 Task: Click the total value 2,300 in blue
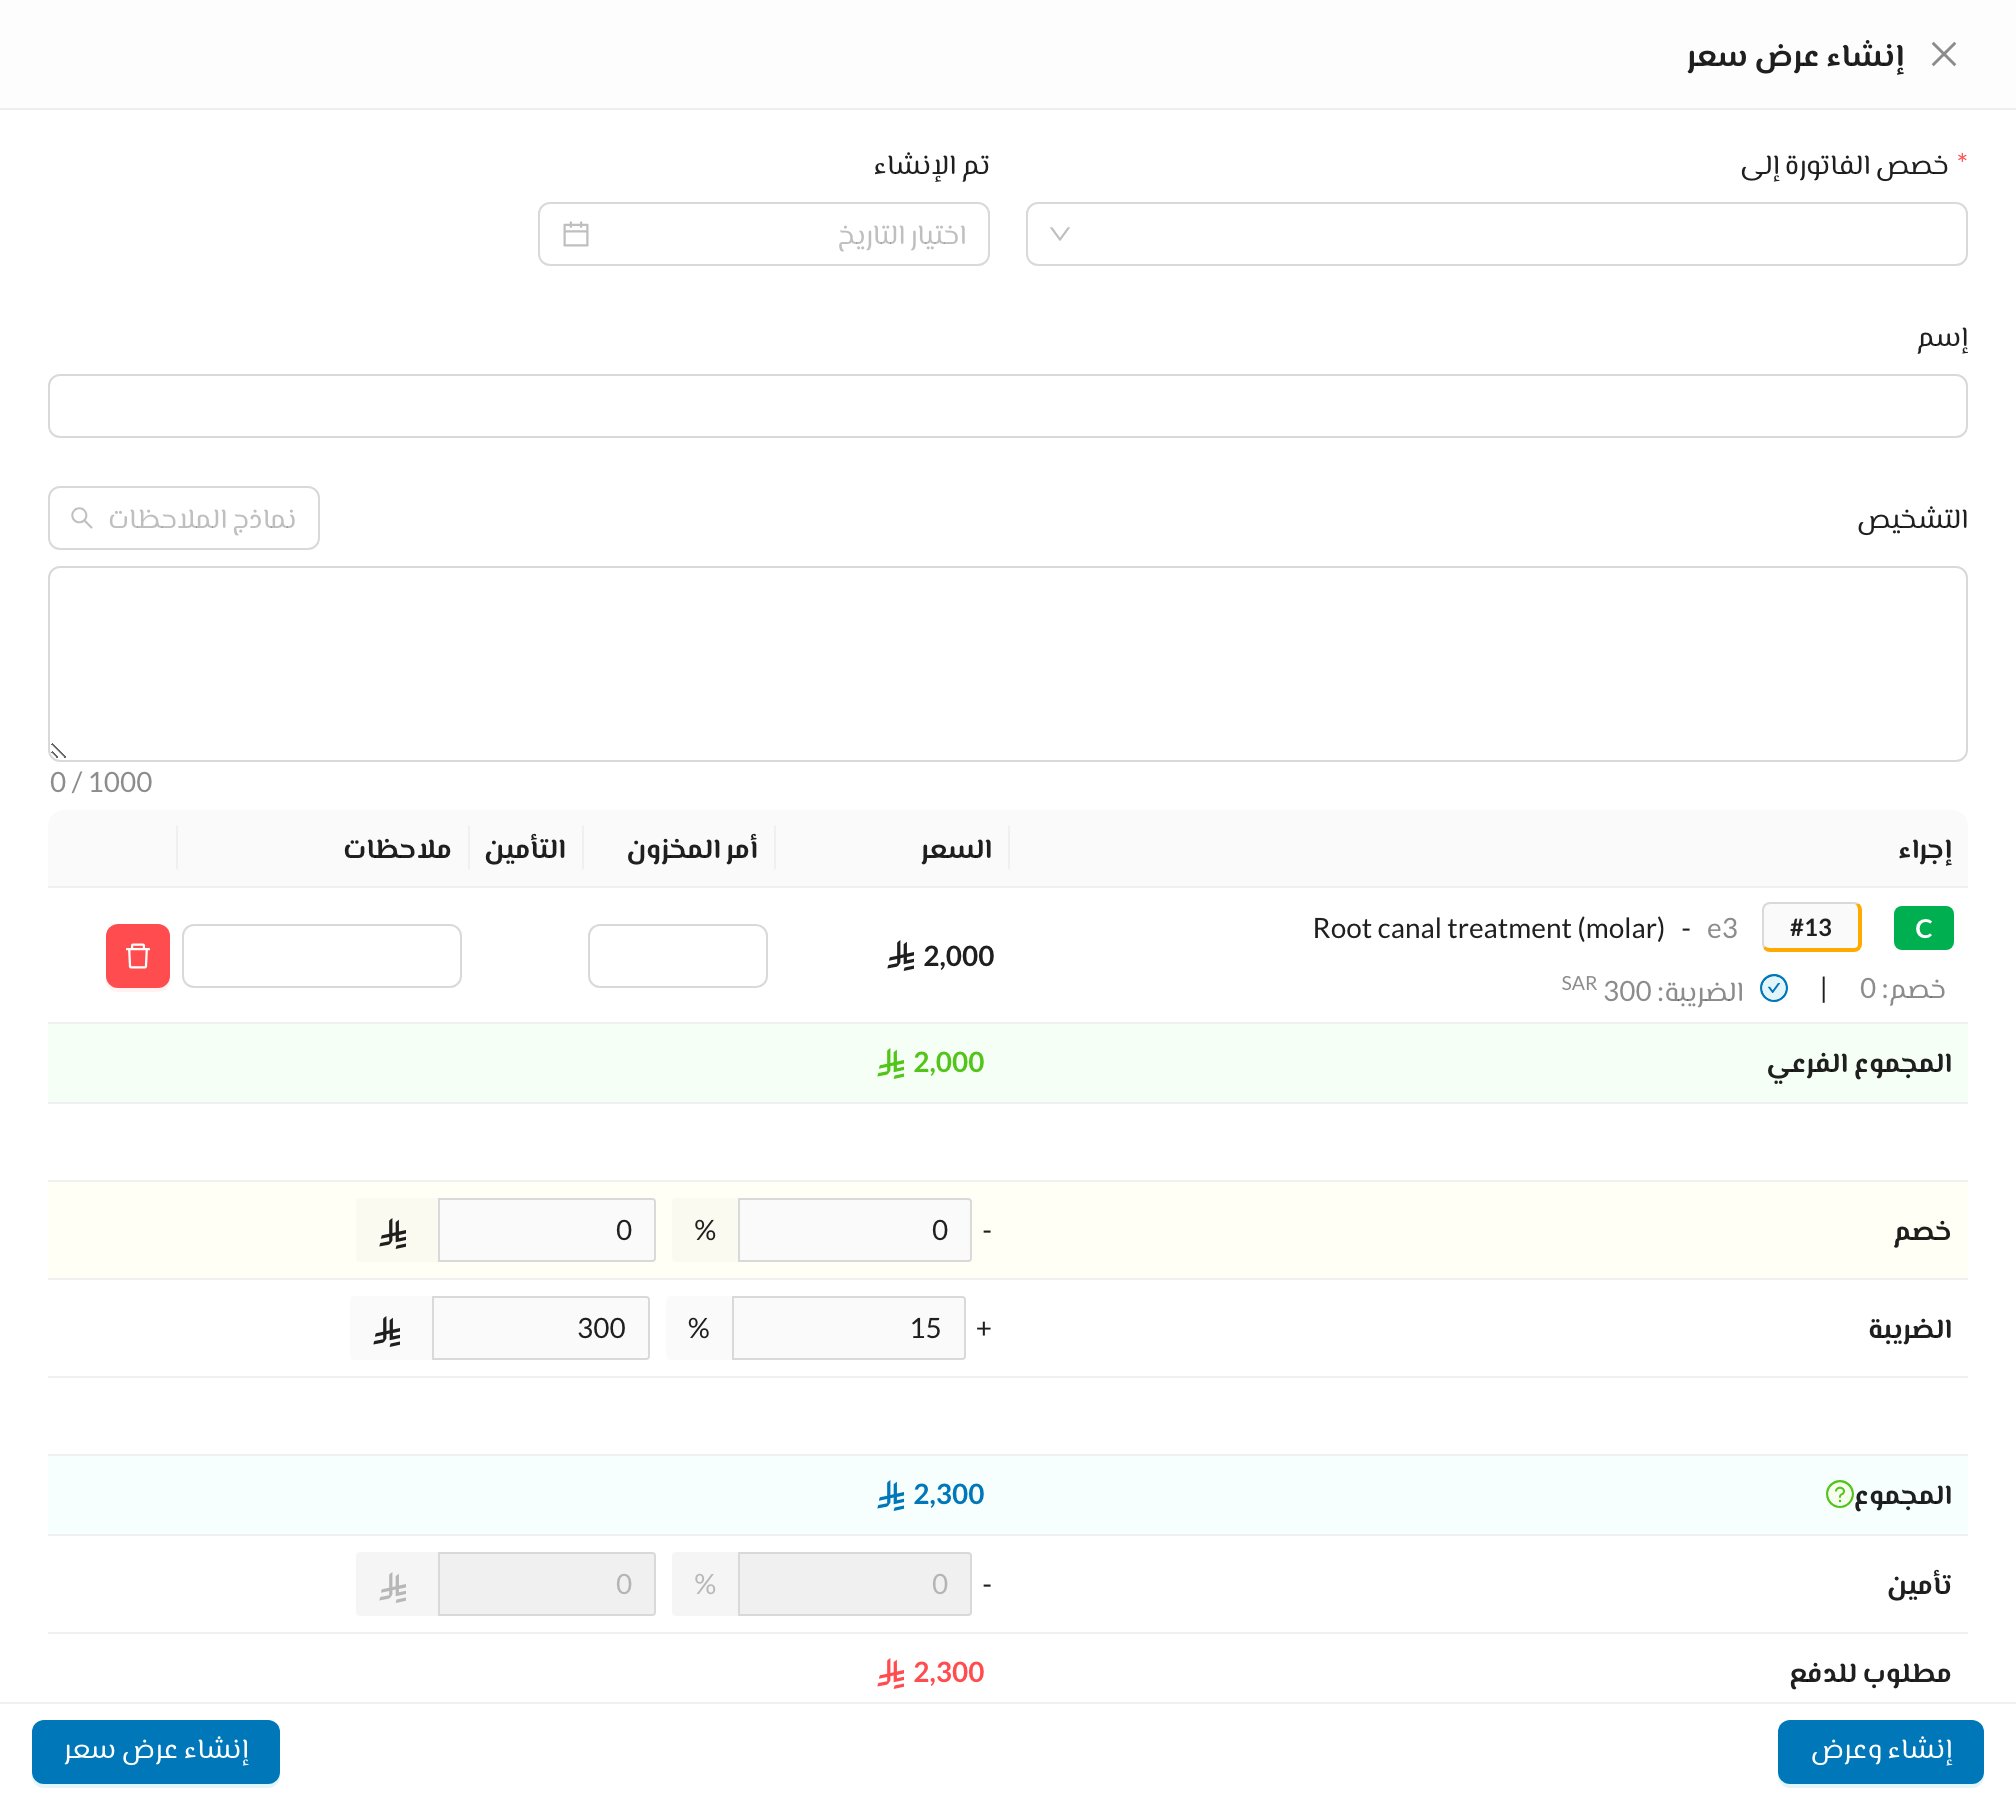click(931, 1494)
